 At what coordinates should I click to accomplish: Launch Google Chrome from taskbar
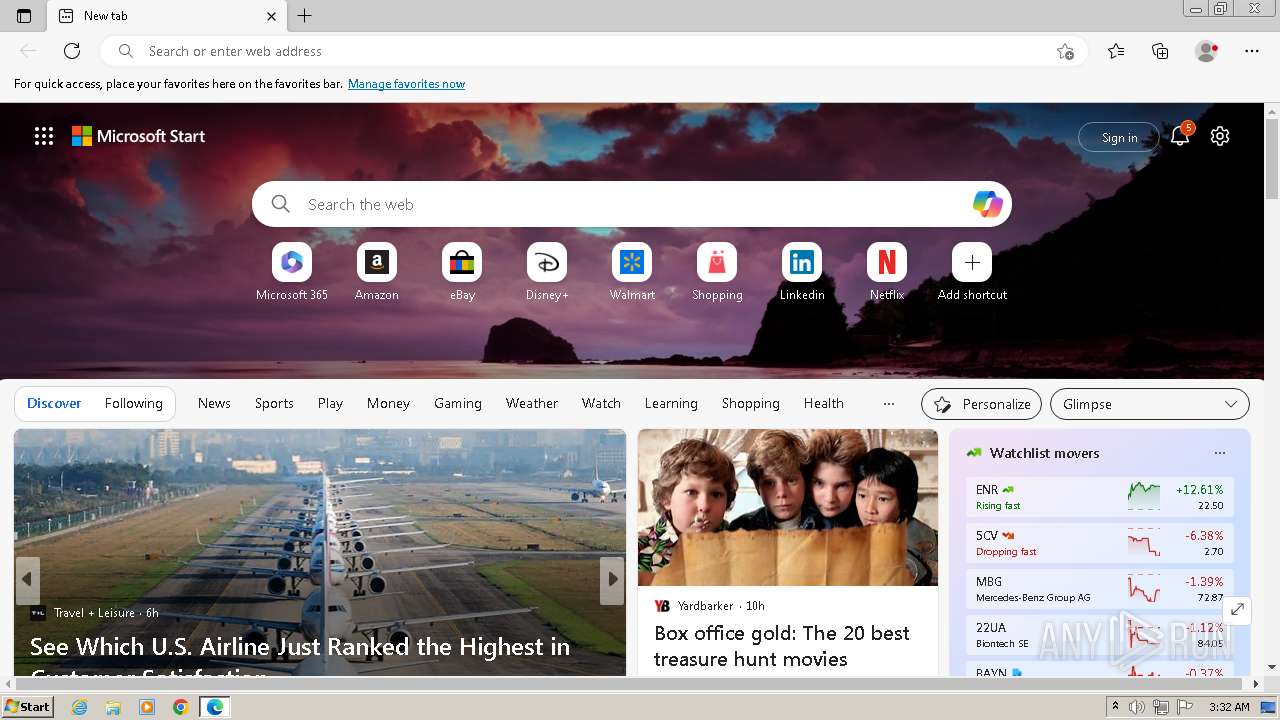tap(180, 707)
